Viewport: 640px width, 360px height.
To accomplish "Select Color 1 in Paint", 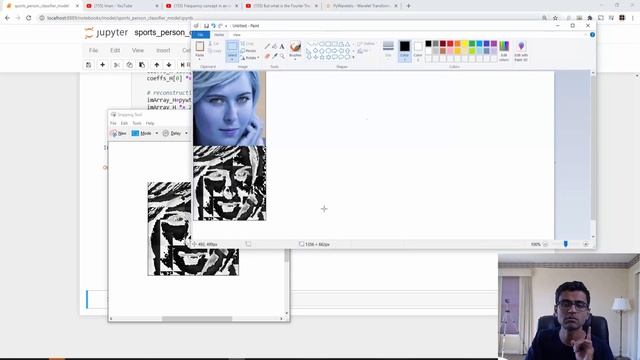I will point(404,51).
